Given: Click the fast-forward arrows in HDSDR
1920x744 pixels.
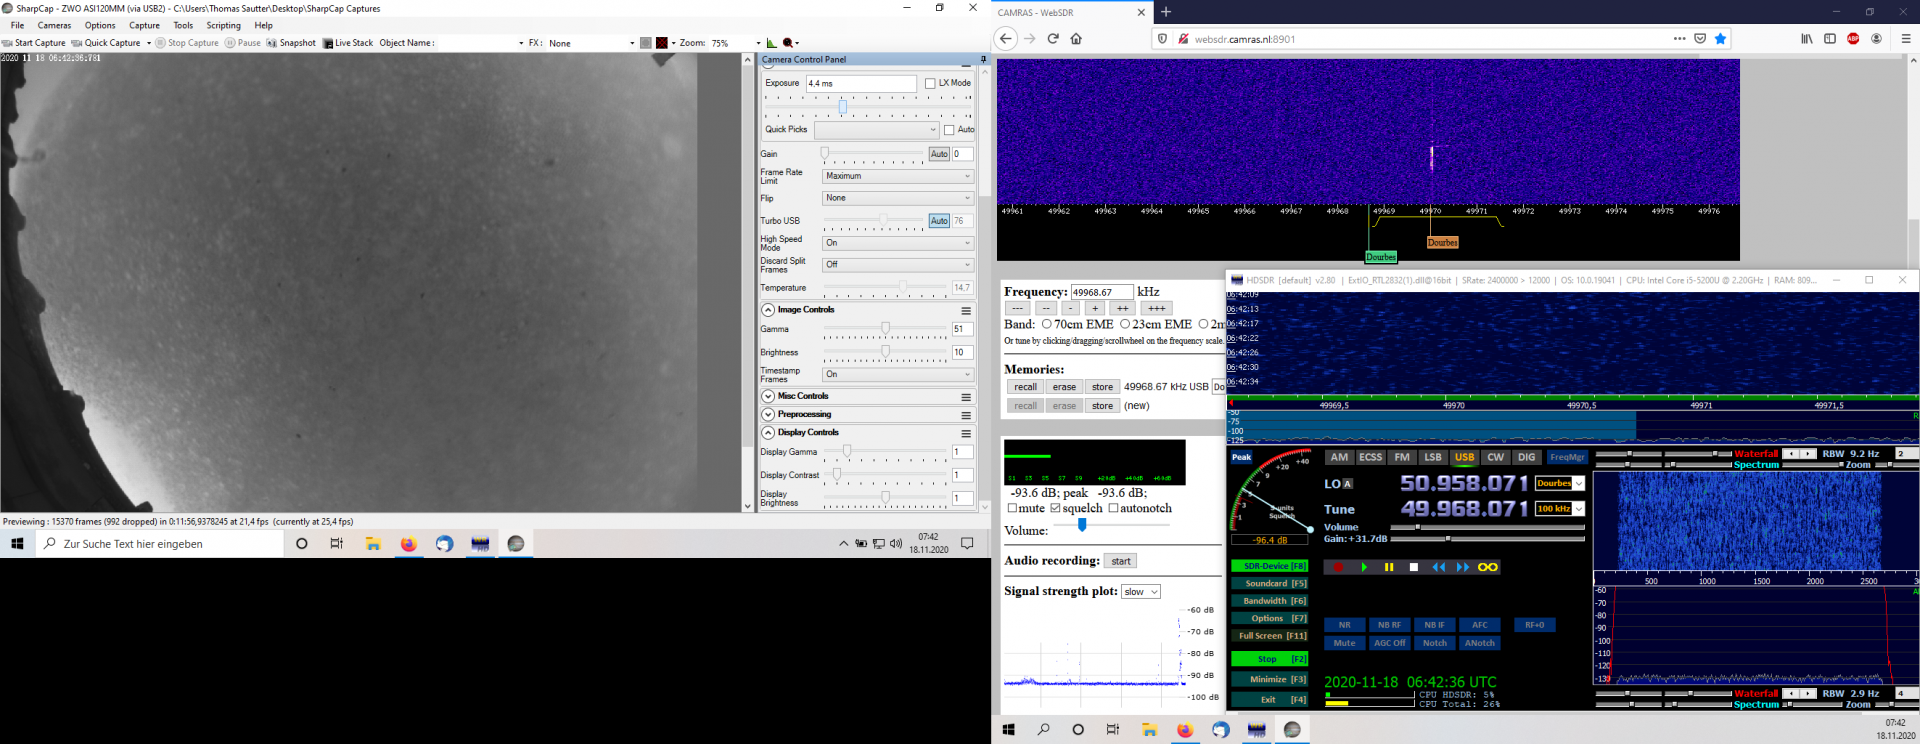Looking at the screenshot, I should coord(1463,567).
